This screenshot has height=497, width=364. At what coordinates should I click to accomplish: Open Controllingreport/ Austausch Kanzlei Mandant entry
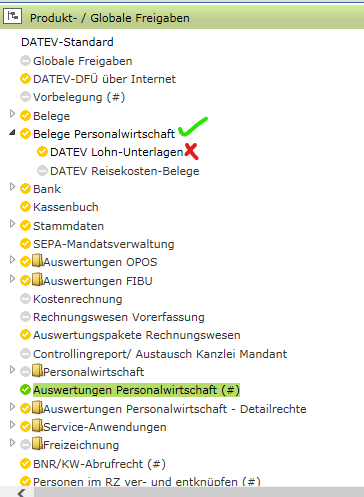160,354
